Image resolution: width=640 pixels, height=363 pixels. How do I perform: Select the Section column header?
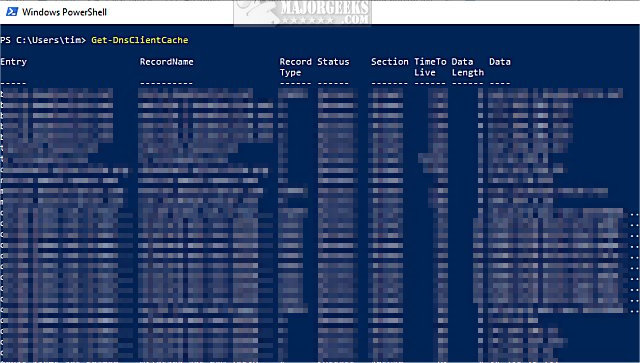coord(389,62)
